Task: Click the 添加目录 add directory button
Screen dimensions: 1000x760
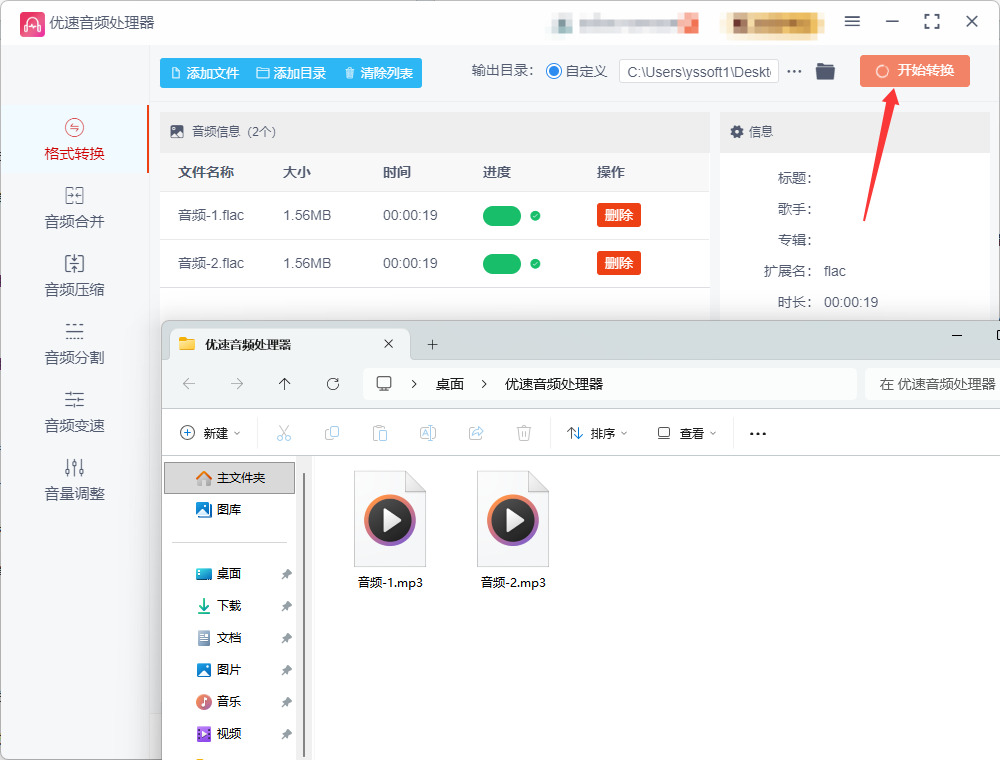Action: click(x=291, y=73)
